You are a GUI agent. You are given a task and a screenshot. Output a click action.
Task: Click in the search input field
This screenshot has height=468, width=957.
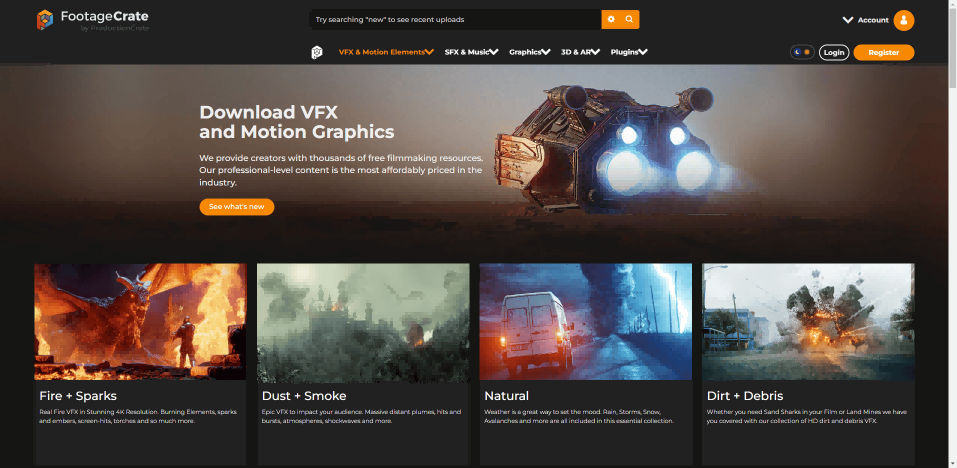coord(455,19)
